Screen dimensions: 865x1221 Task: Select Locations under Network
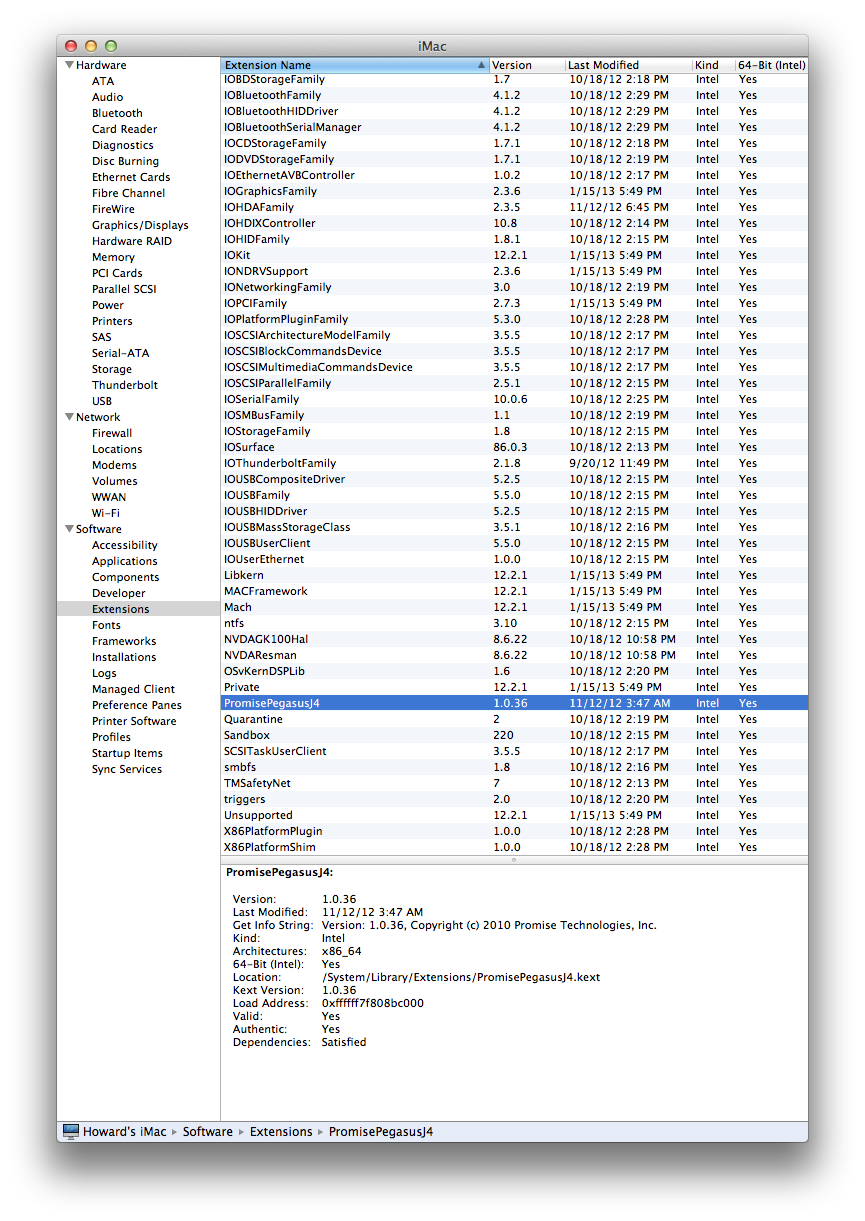pyautogui.click(x=117, y=449)
